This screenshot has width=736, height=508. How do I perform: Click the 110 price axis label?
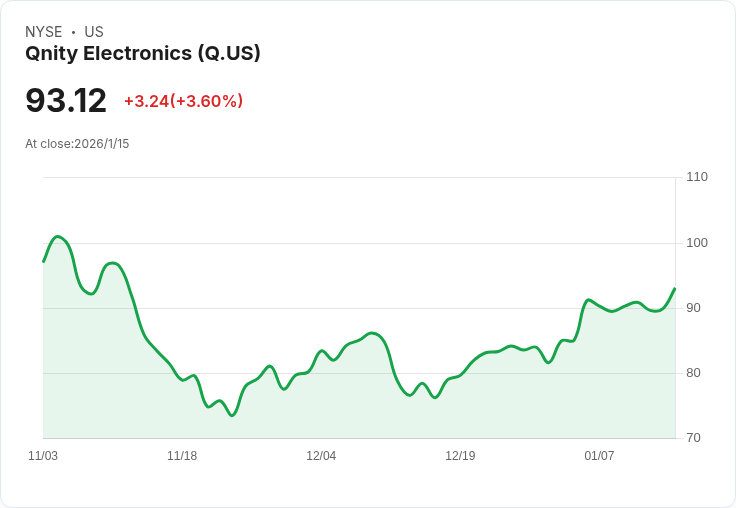[697, 177]
